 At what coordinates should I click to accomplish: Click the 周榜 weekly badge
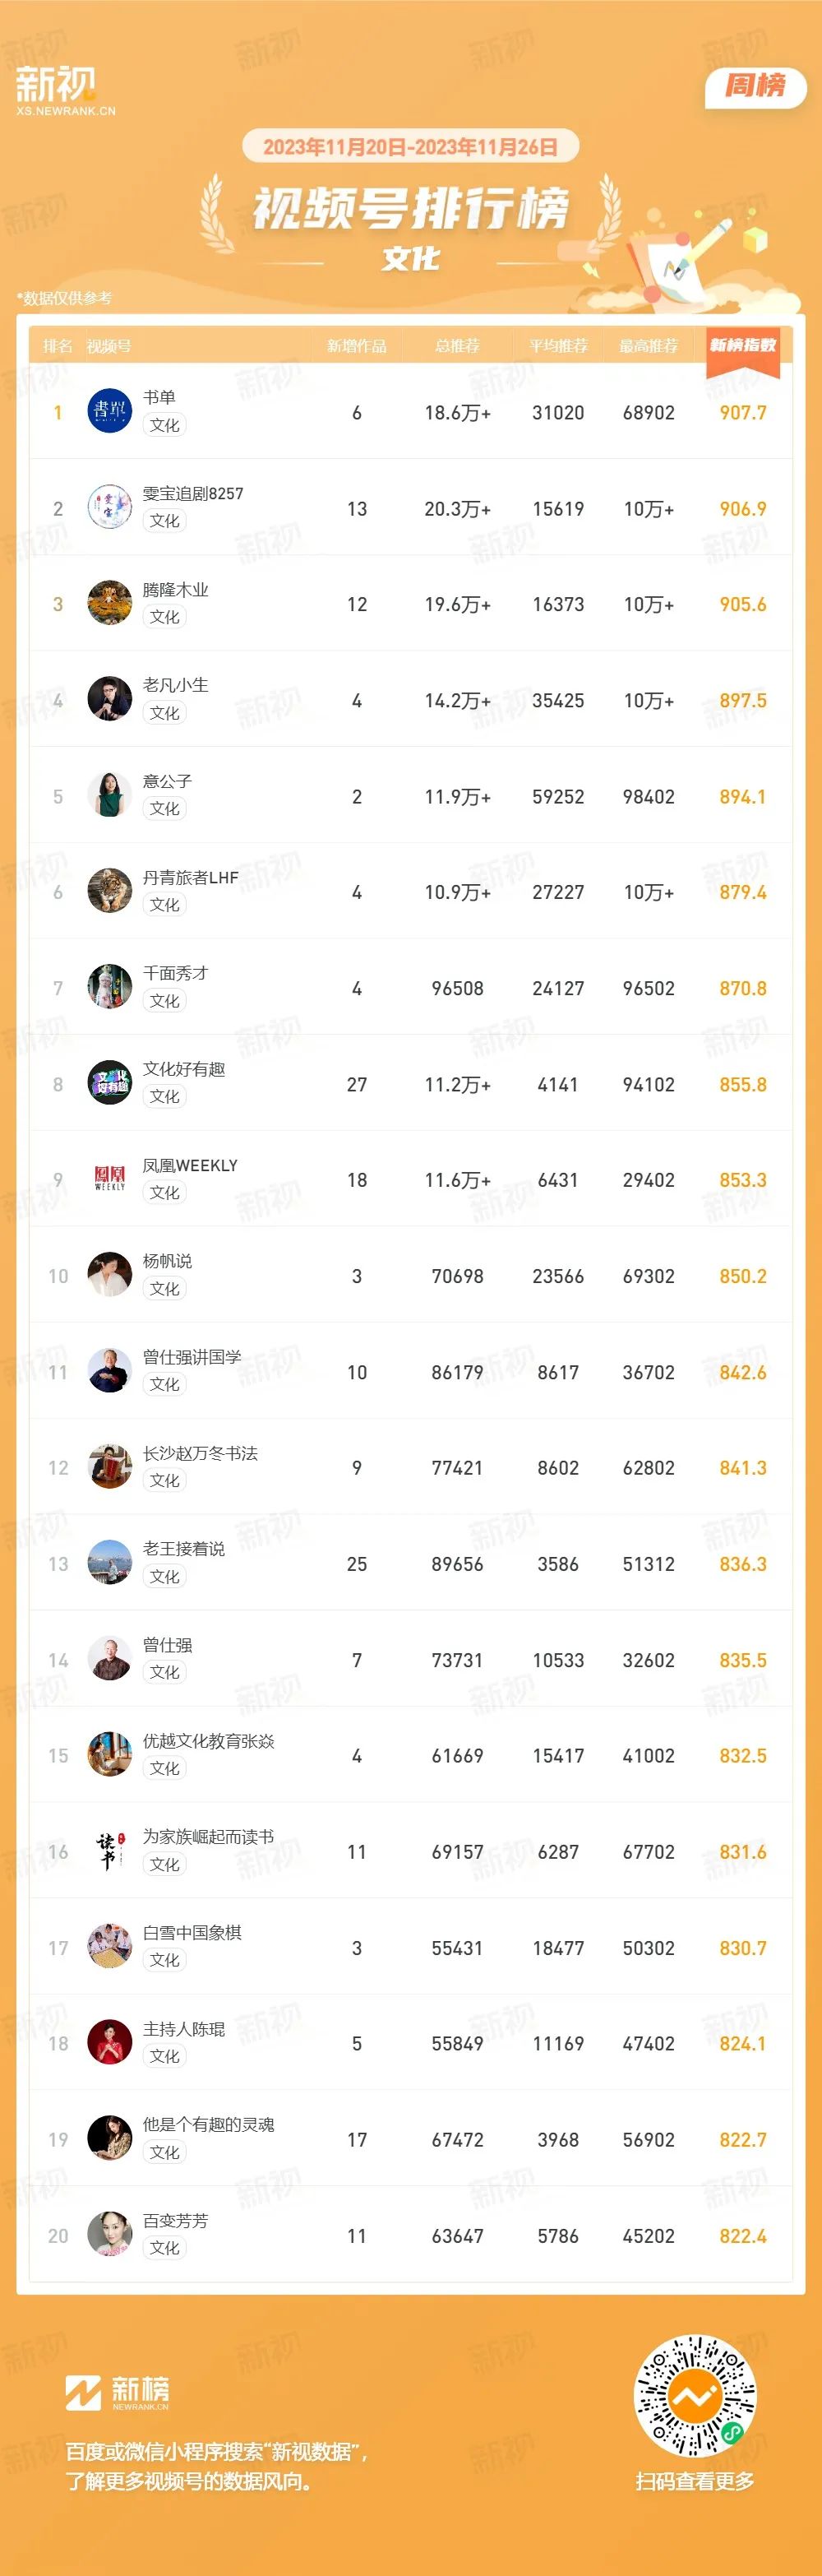pos(755,86)
